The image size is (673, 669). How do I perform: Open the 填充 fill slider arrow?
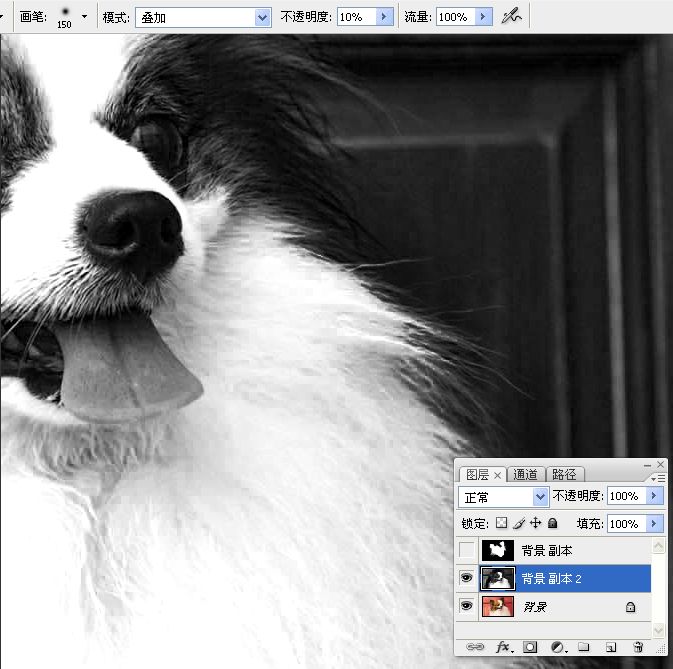[x=655, y=524]
